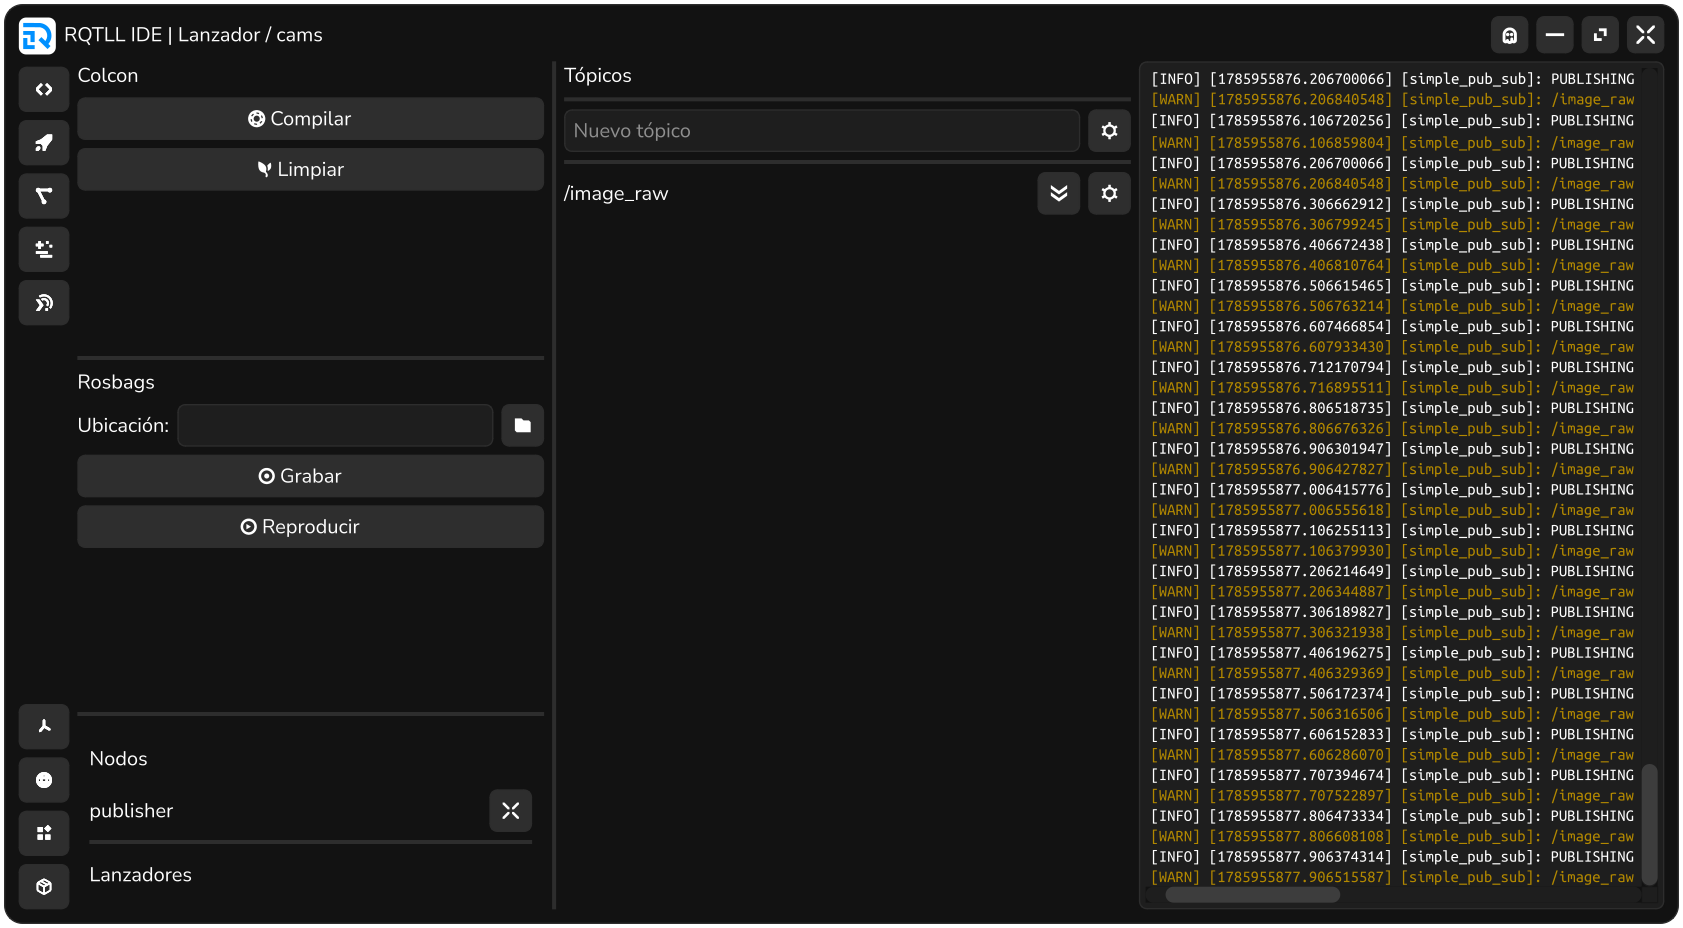Open the widgets grid sidebar icon
This screenshot has width=1683, height=928.
point(44,833)
